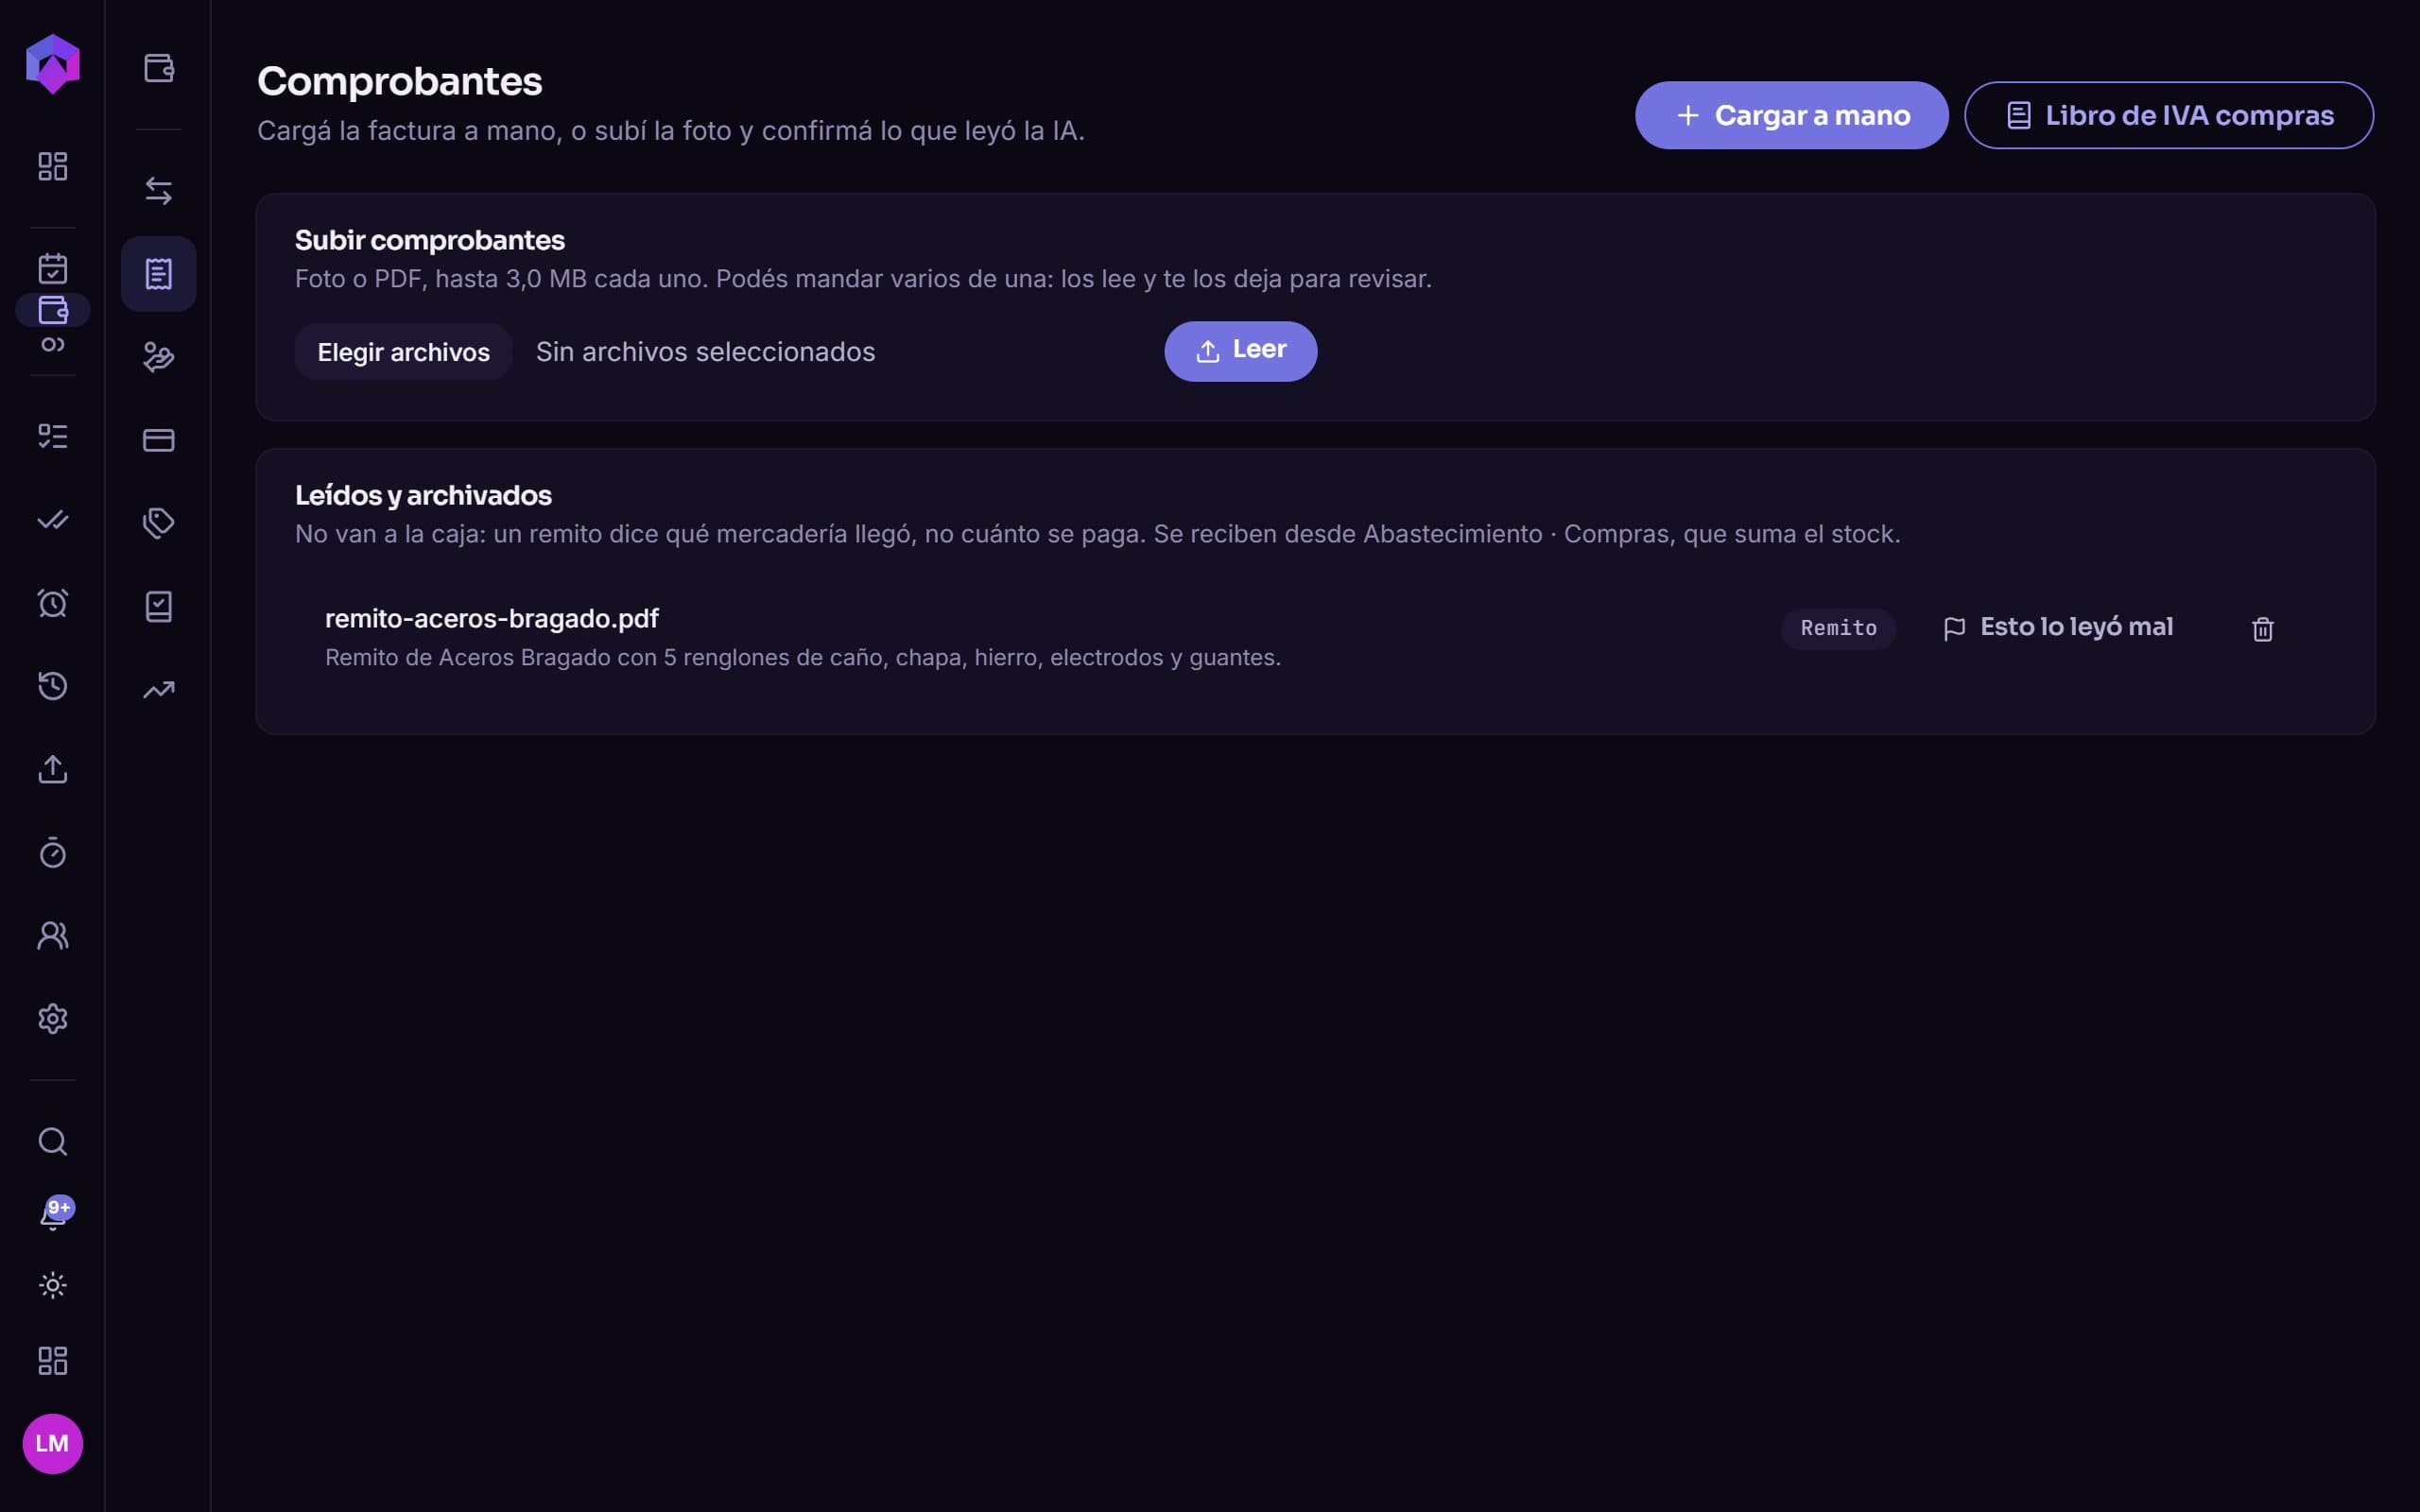Open the transfers arrows icon in submenu

159,191
